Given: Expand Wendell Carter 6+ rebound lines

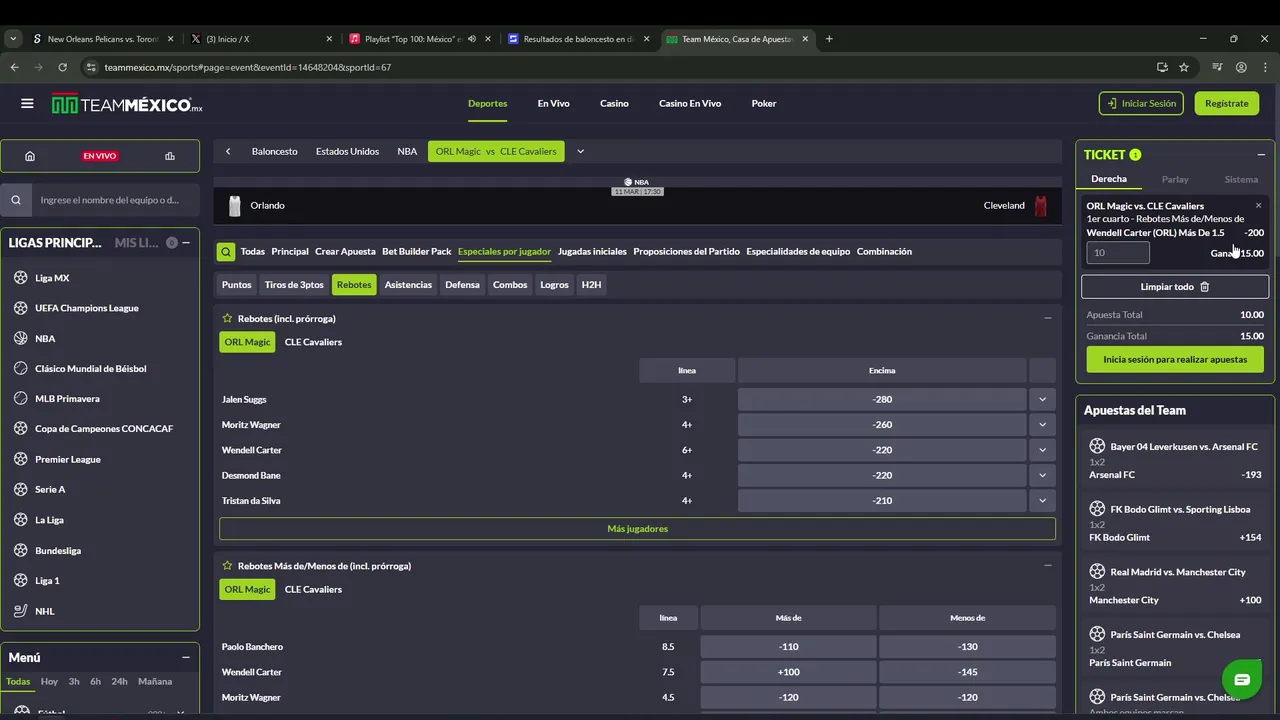Looking at the screenshot, I should tap(1042, 450).
